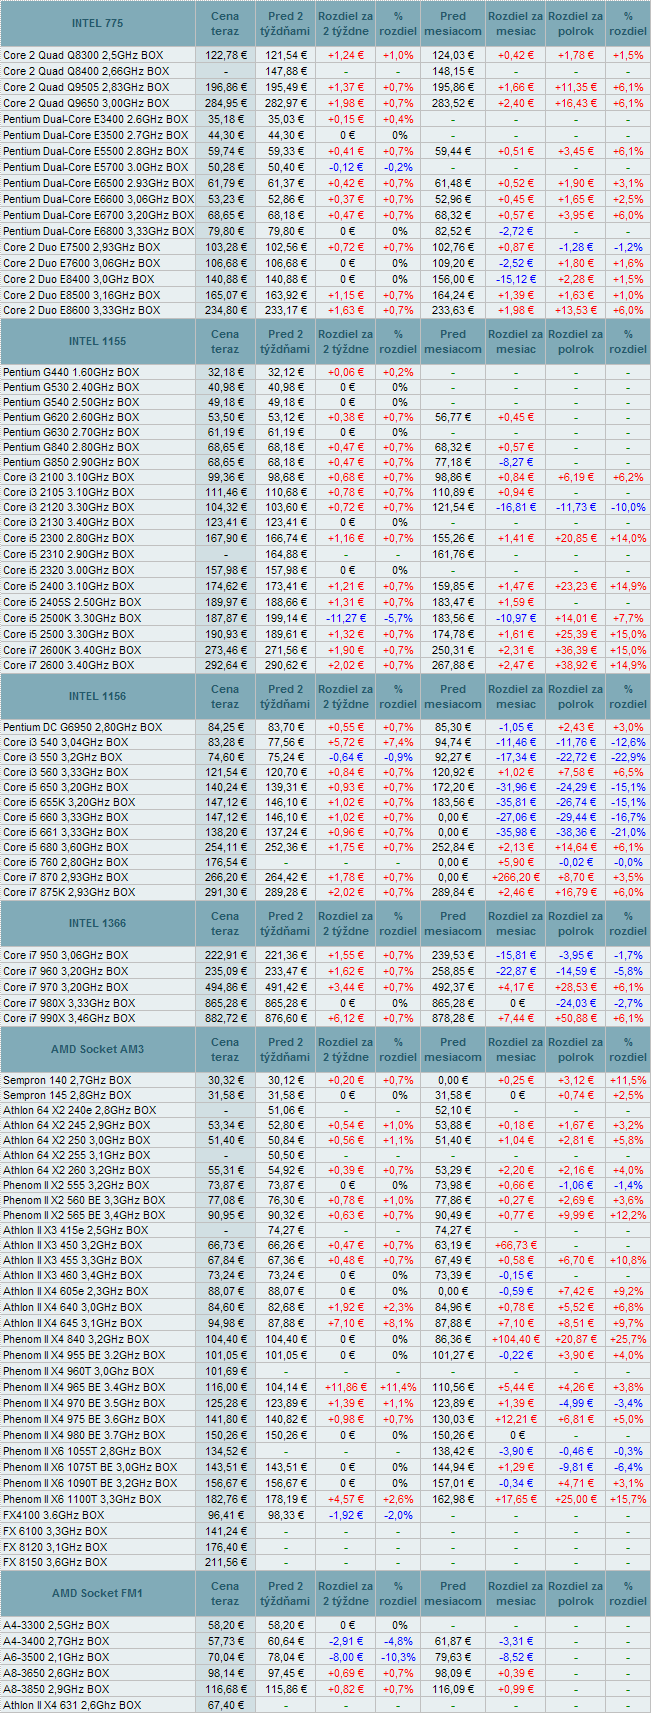Select the Core i3 2120 3.30GHz BOX name

coord(68,507)
